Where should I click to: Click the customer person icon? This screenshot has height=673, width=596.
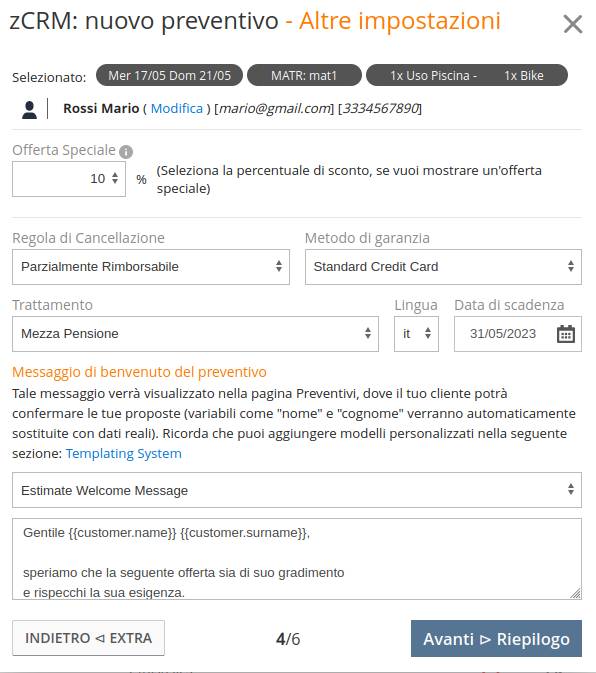(x=29, y=109)
